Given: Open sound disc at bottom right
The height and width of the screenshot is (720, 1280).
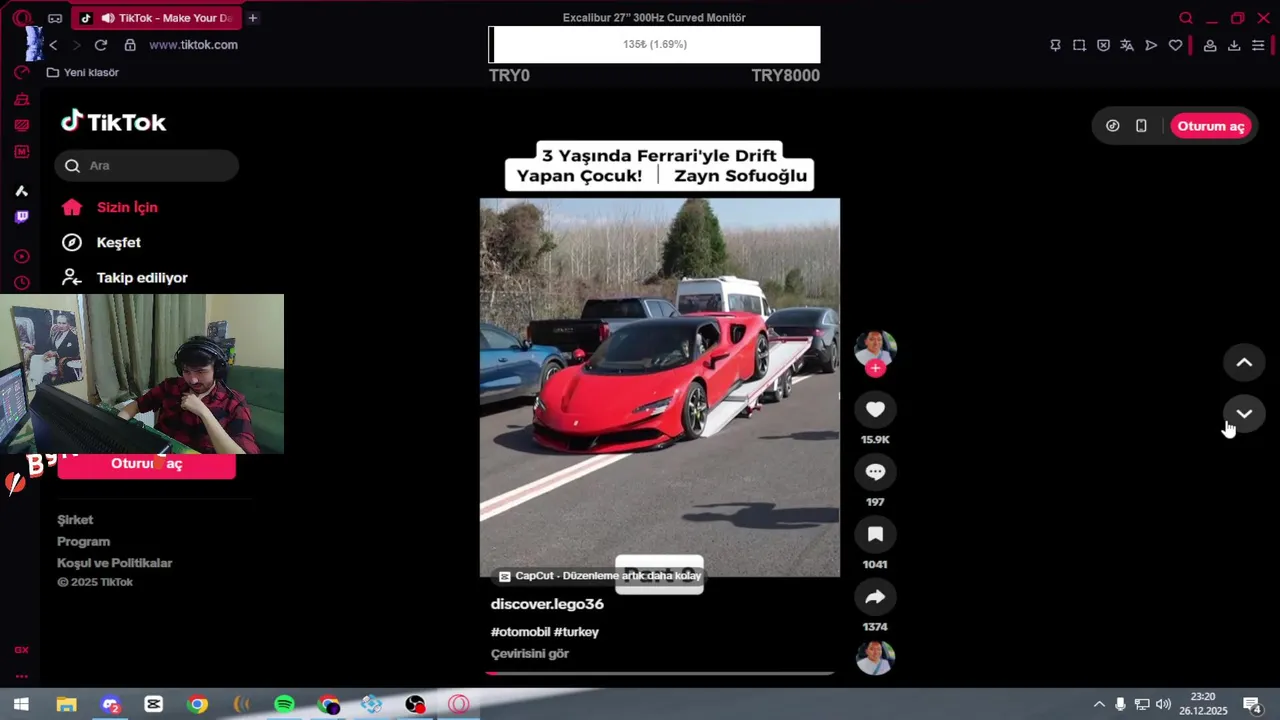Looking at the screenshot, I should click(x=875, y=657).
